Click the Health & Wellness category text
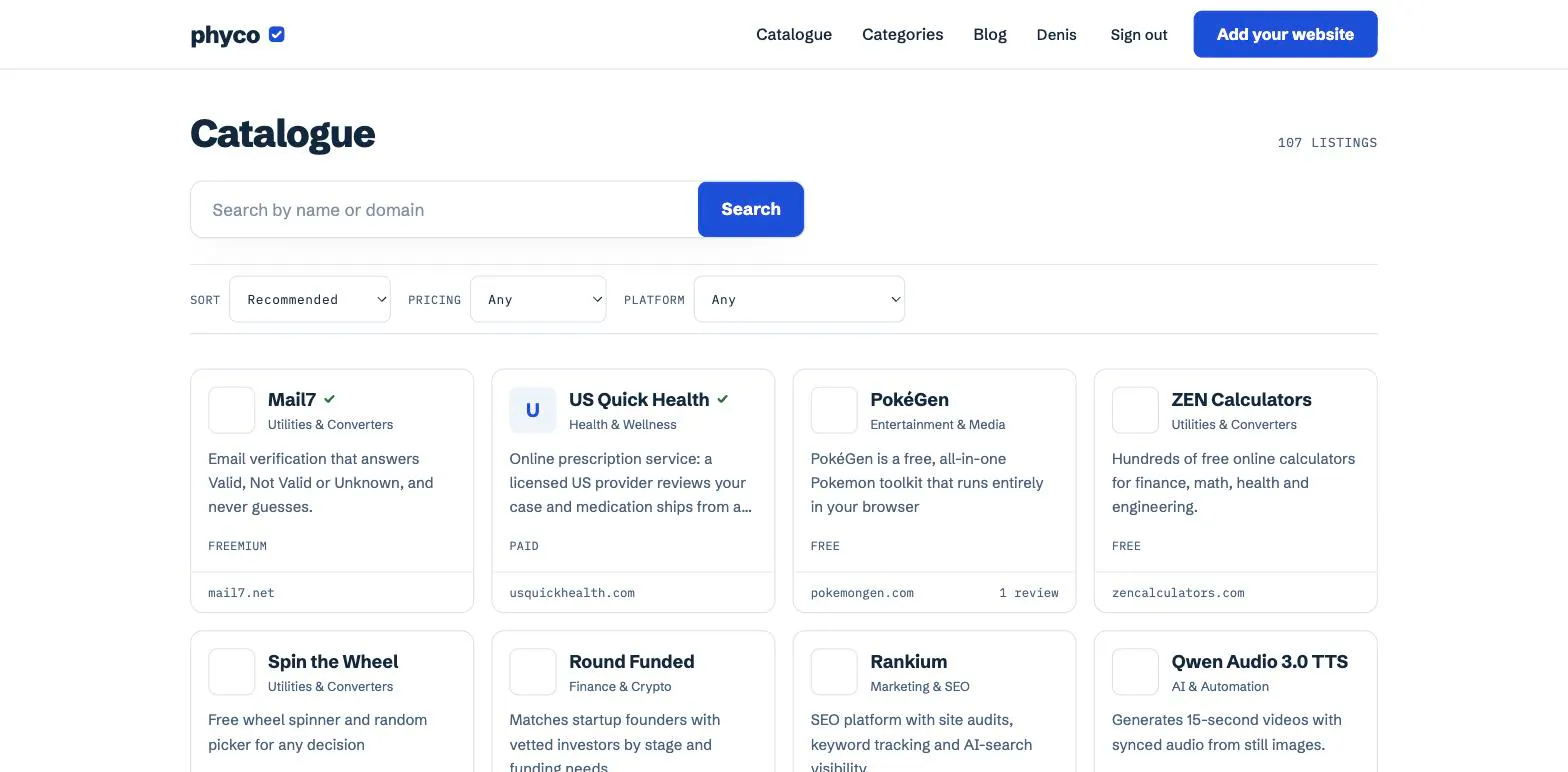 click(622, 425)
